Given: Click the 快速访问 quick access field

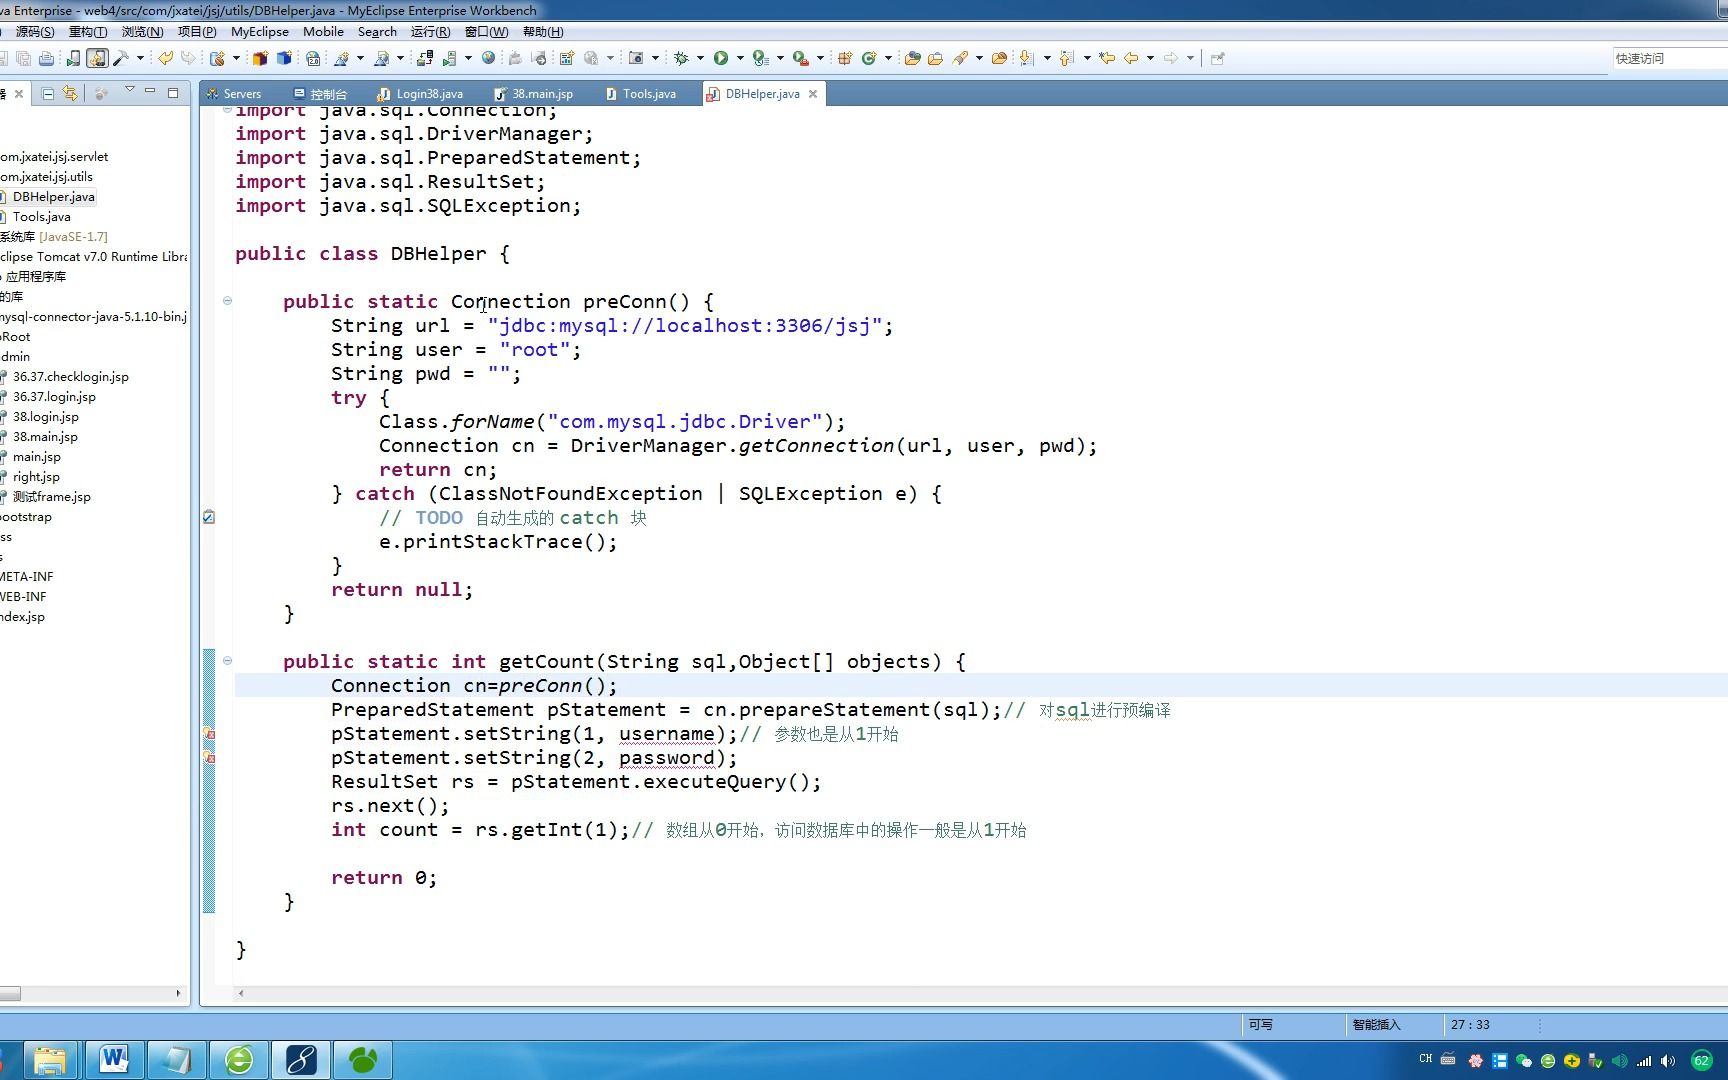Looking at the screenshot, I should tap(1670, 58).
